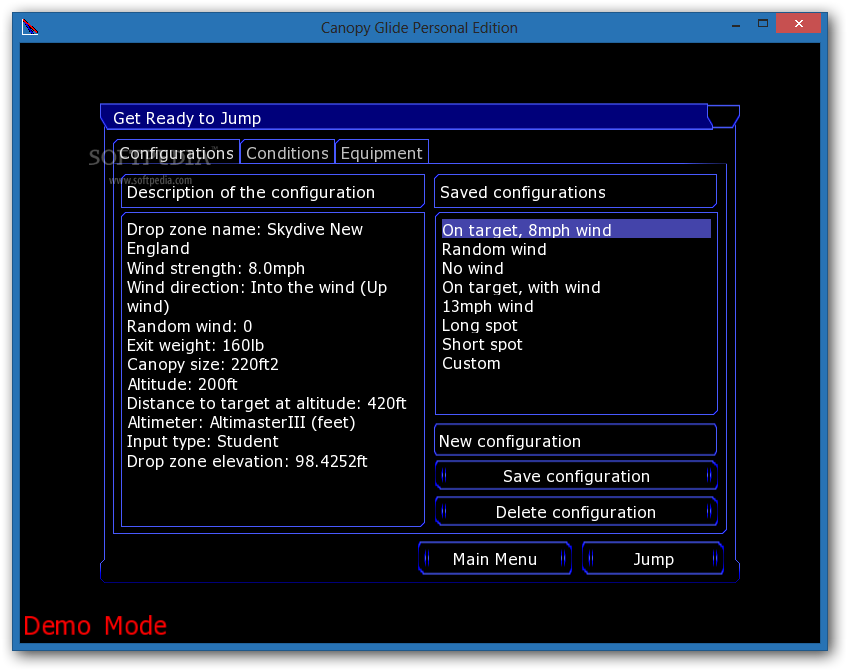
Task: Choose the 'No wind' configuration
Action: tap(576, 268)
